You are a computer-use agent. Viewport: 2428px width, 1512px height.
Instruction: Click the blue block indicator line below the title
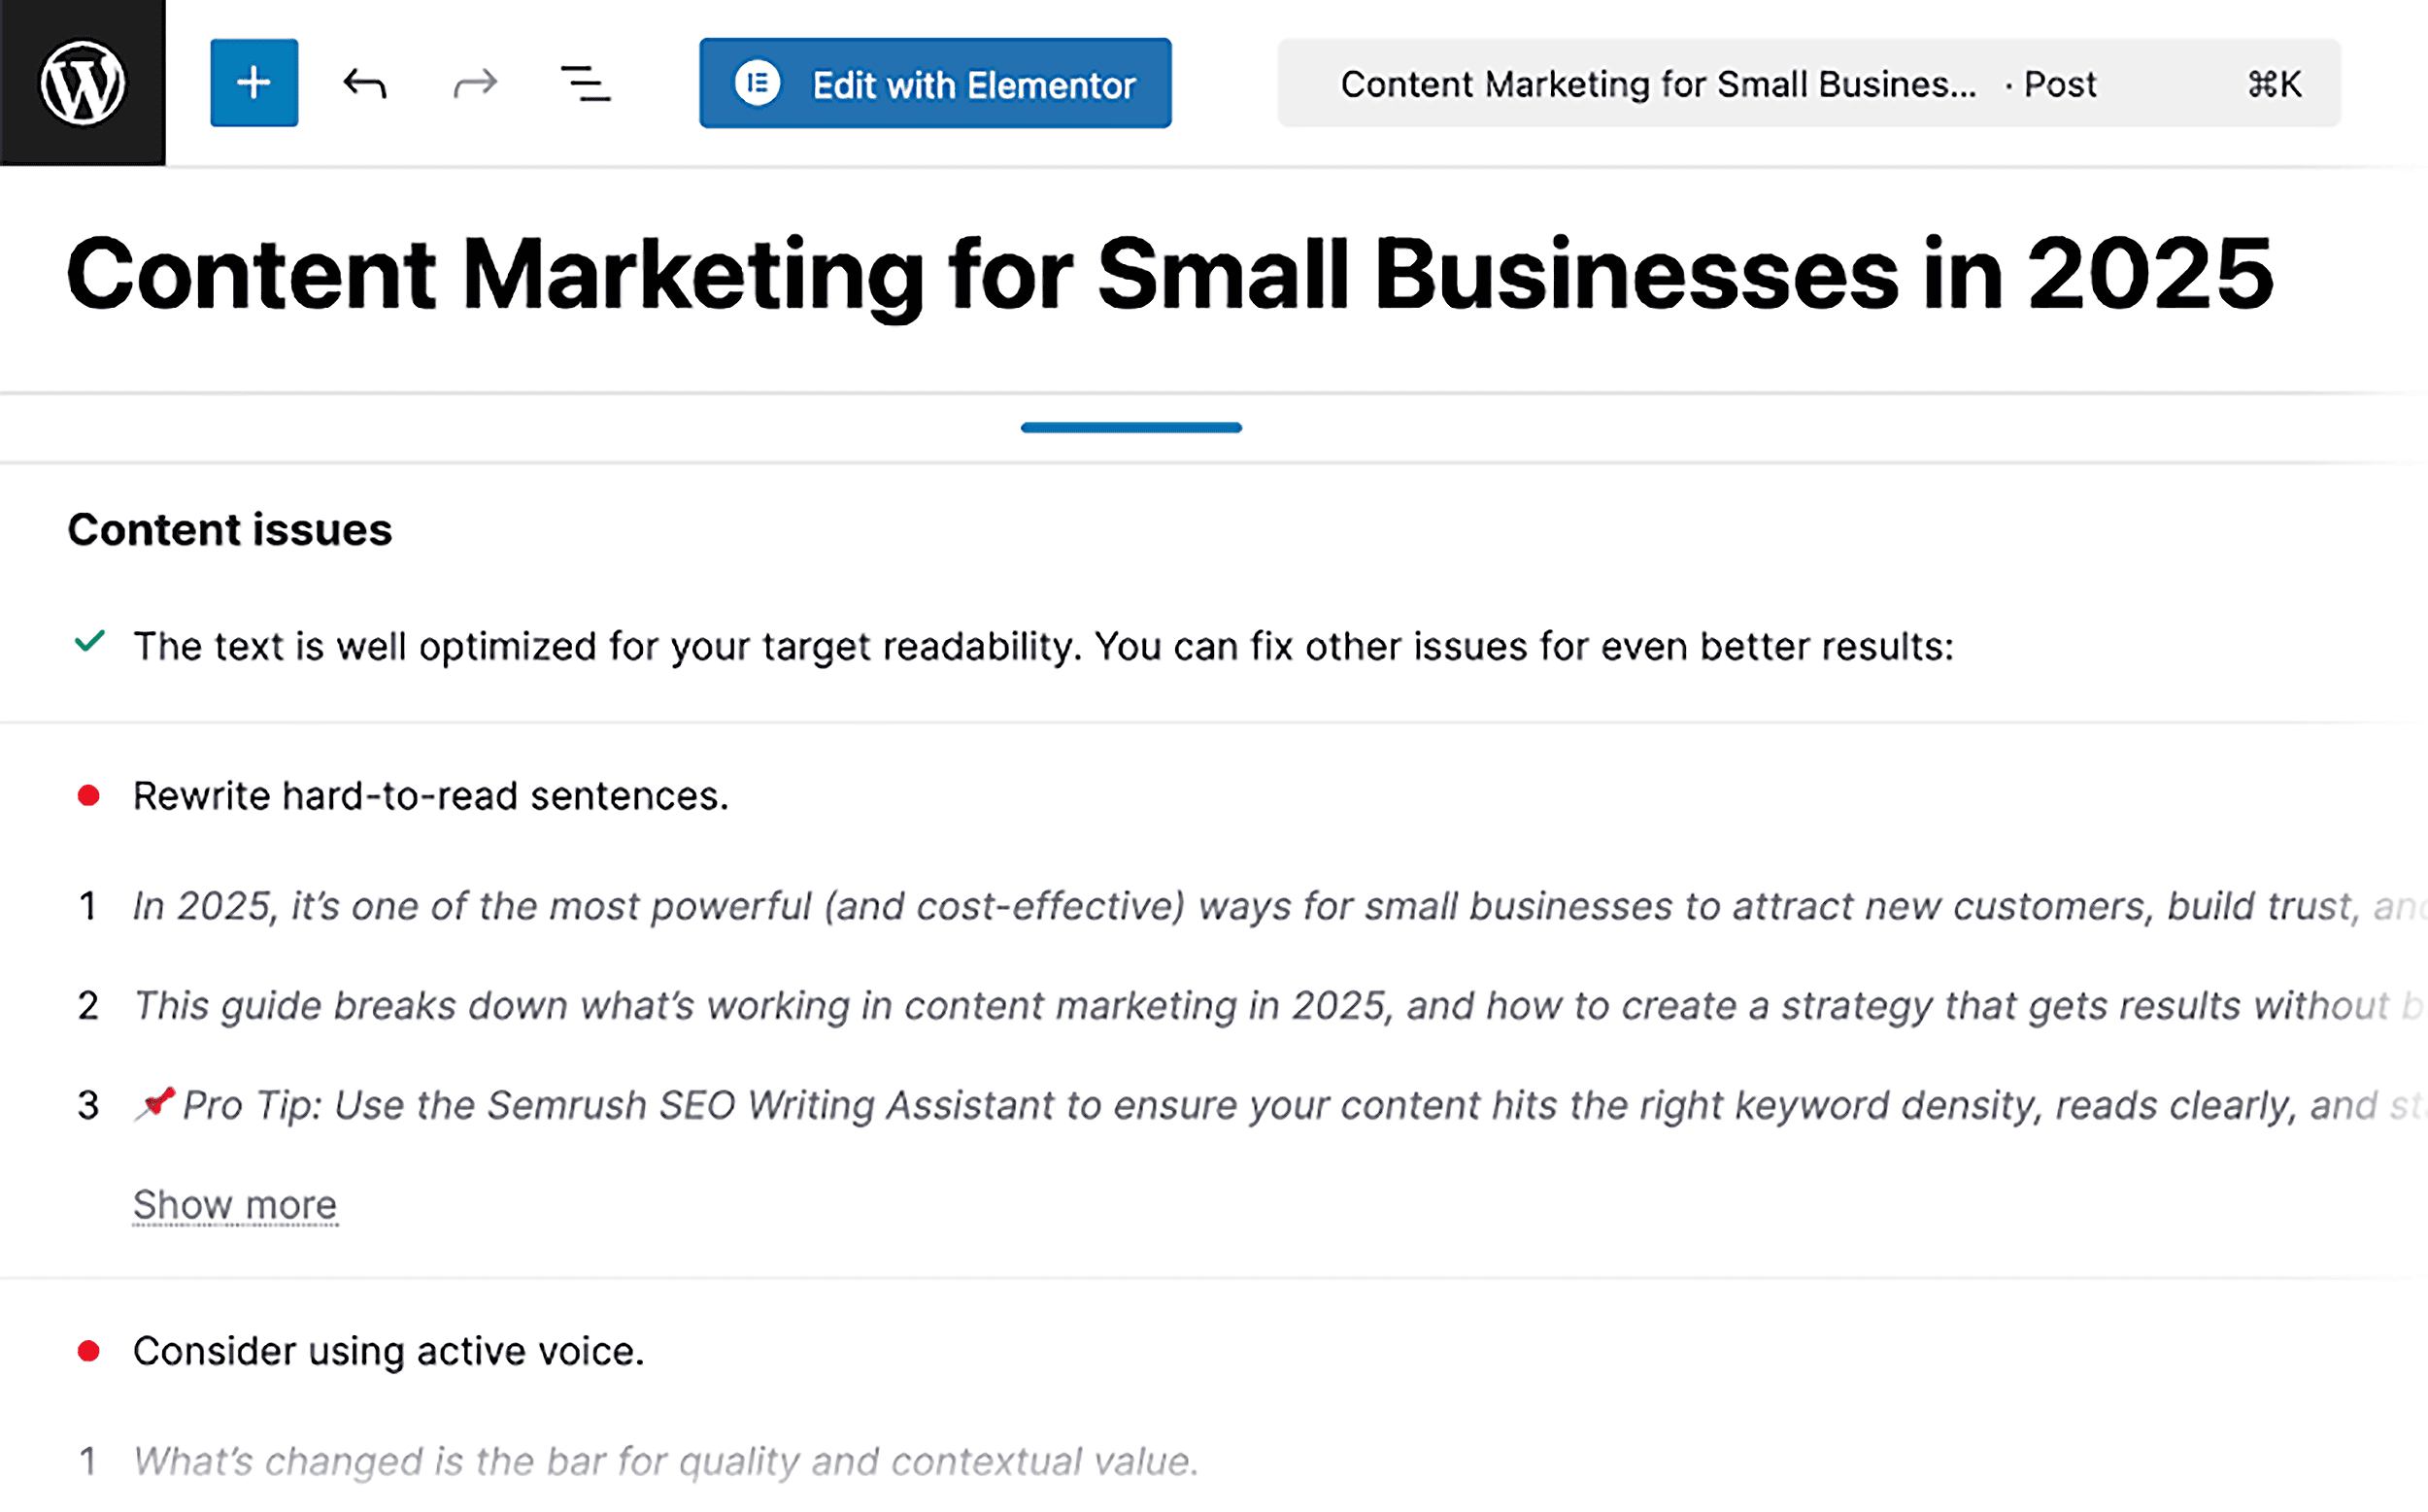tap(1130, 427)
